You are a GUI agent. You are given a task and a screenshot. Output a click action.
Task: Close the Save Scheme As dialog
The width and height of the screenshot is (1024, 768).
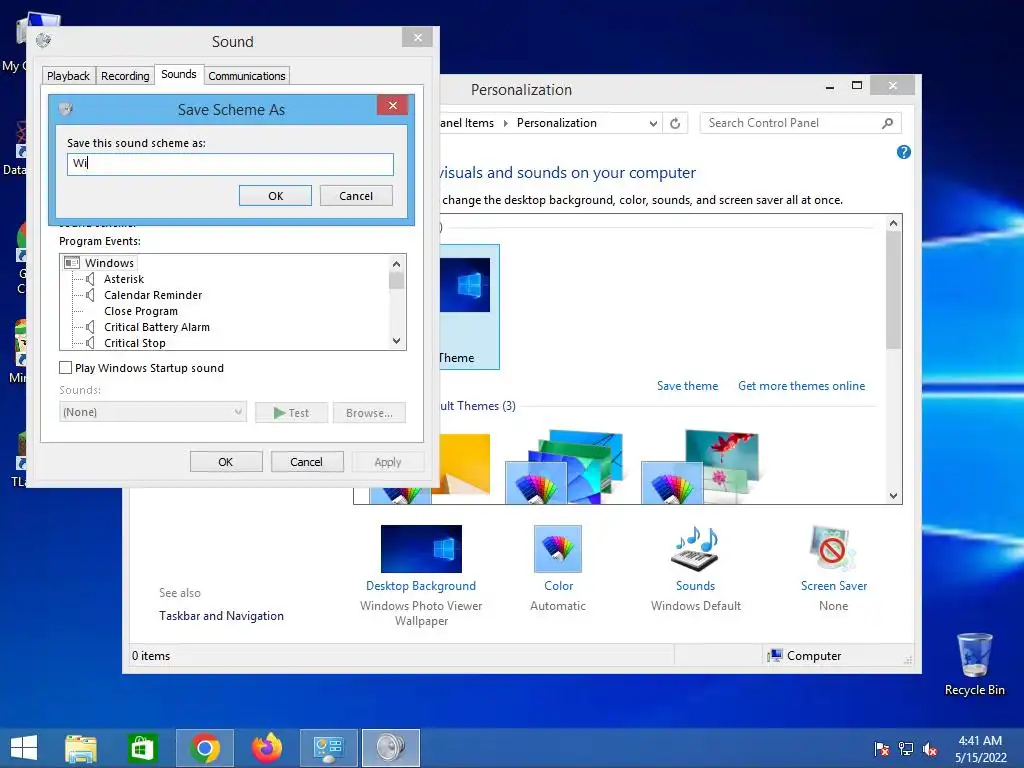(x=392, y=105)
